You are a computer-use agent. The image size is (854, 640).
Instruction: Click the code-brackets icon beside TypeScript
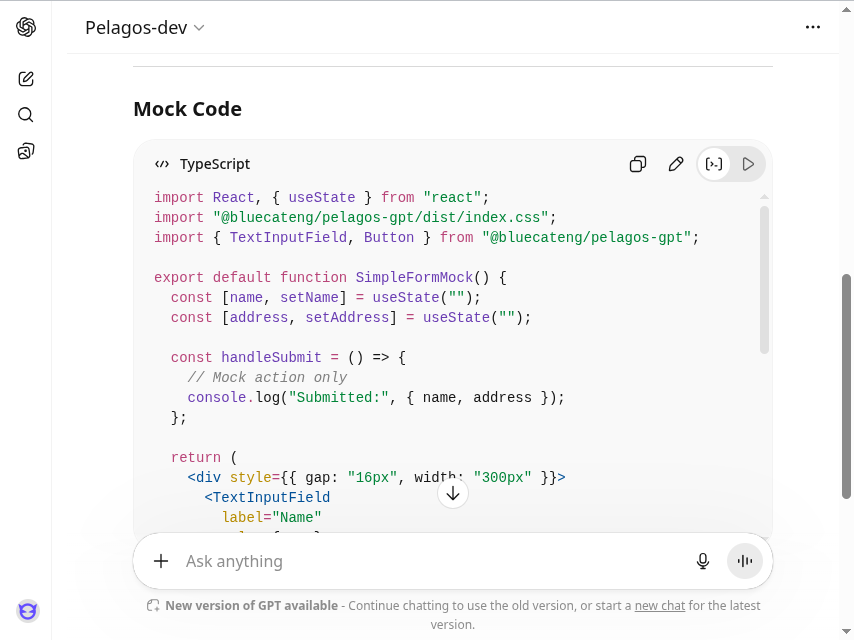(162, 164)
